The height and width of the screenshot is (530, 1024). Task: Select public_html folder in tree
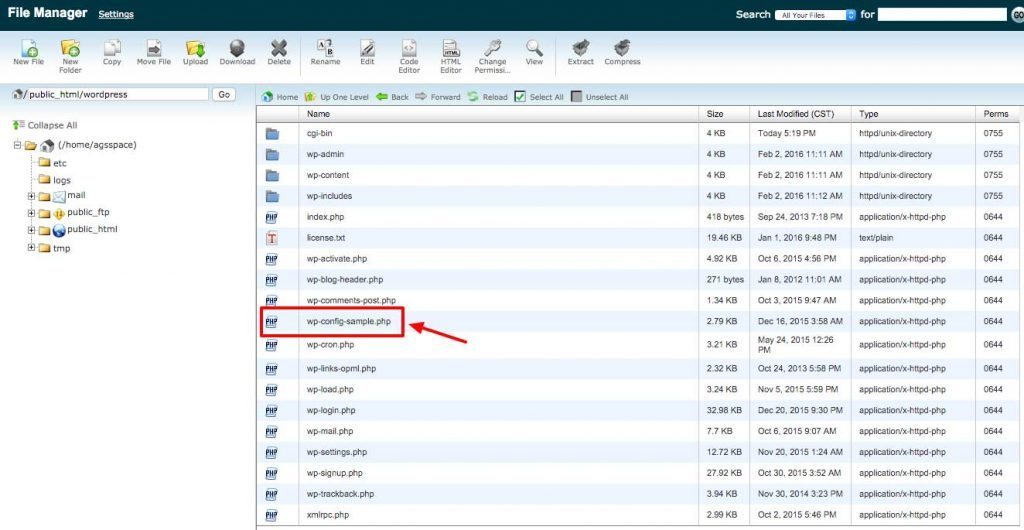tap(78, 230)
